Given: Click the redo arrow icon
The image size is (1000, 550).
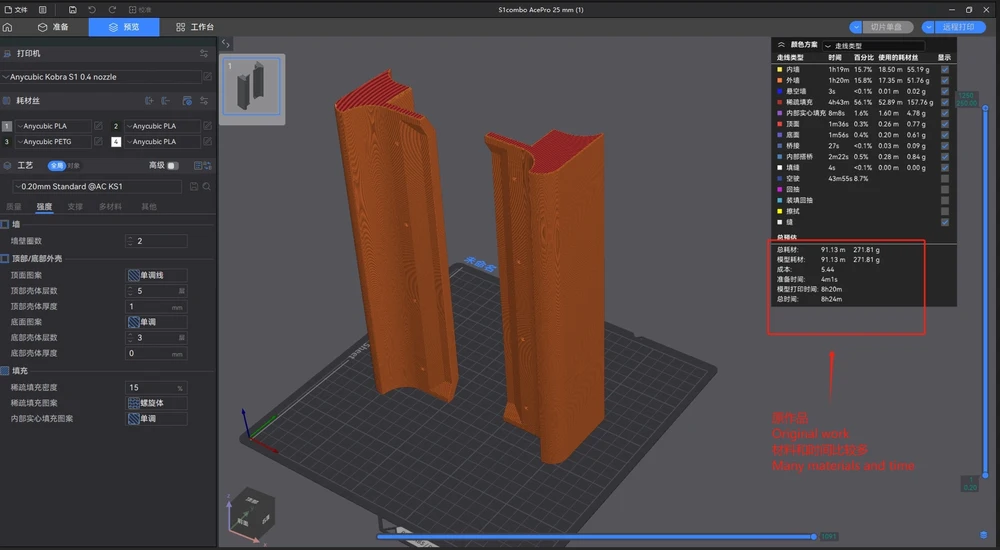Looking at the screenshot, I should (x=112, y=10).
